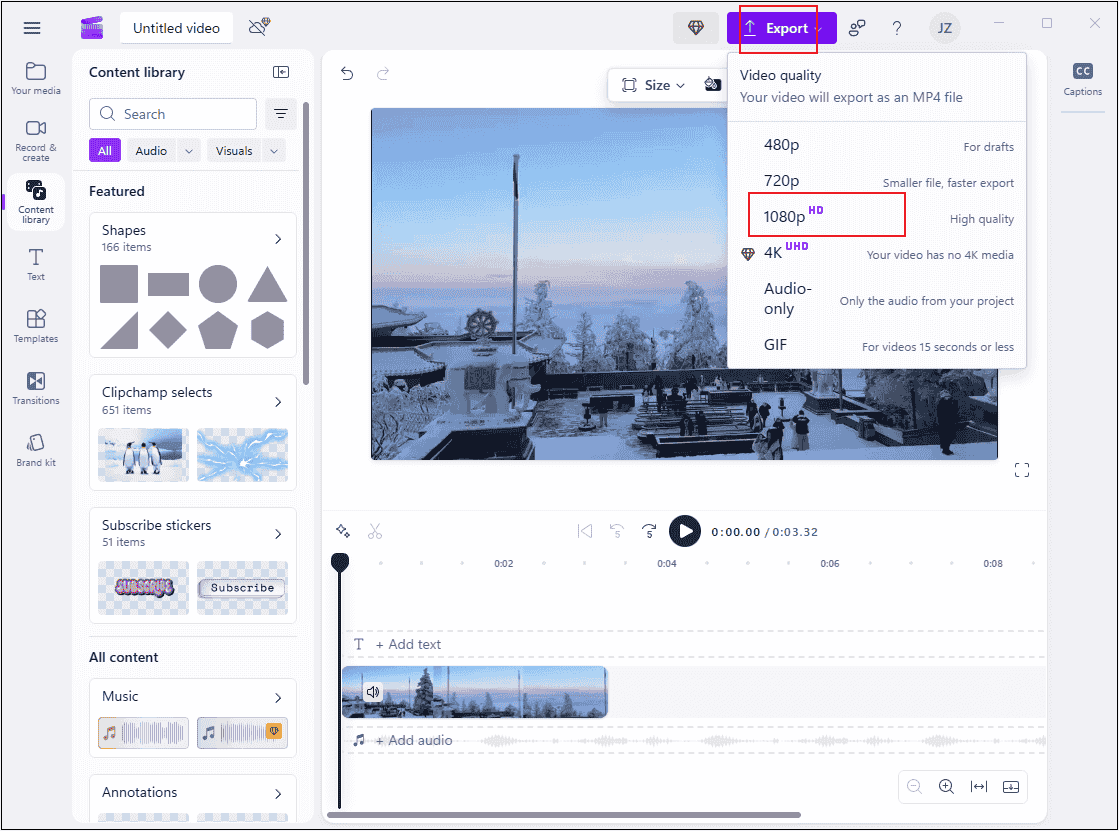Image resolution: width=1119 pixels, height=831 pixels.
Task: Select the video clip on timeline
Action: (475, 692)
